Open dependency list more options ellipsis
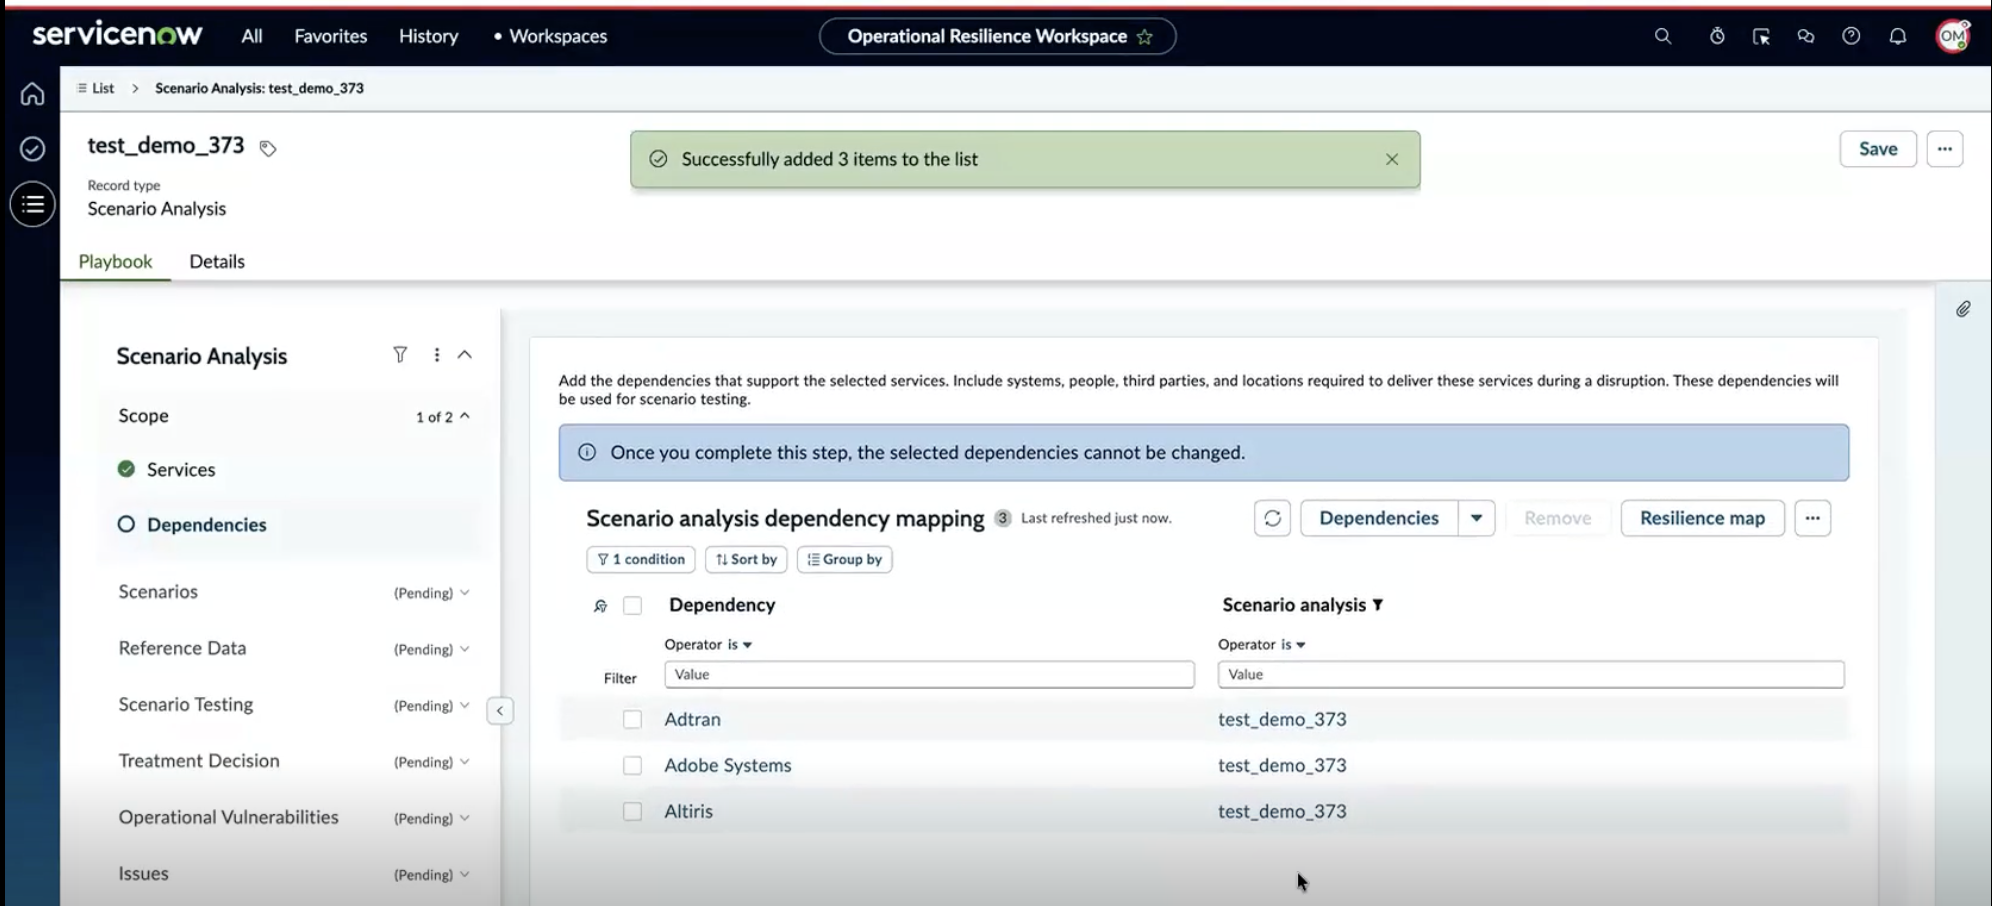This screenshot has height=906, width=1992. pos(1812,518)
